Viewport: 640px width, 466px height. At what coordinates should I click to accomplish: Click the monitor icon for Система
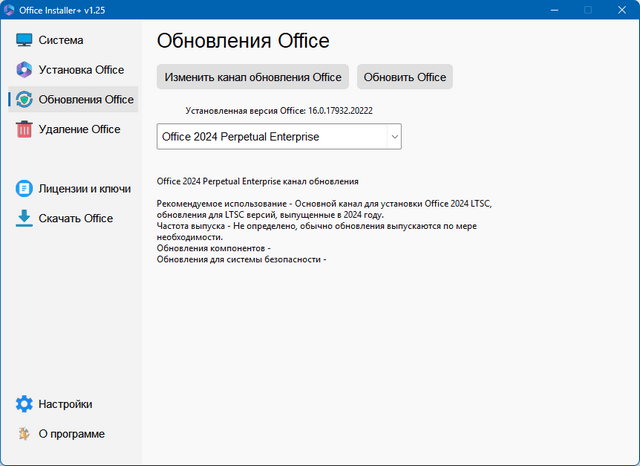coord(25,40)
